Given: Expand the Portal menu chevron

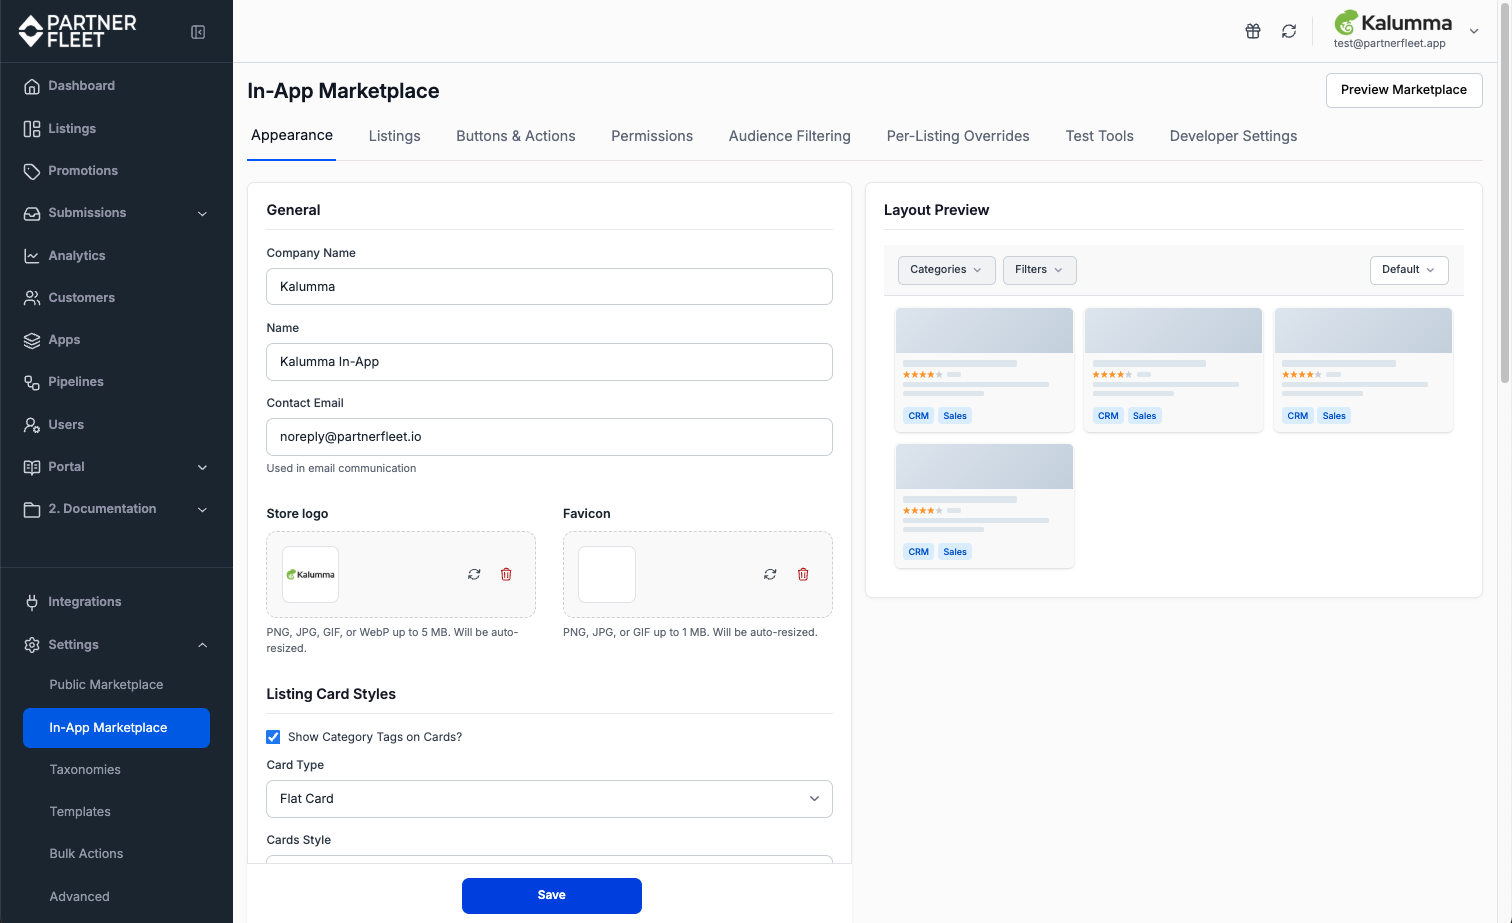Looking at the screenshot, I should pos(202,467).
